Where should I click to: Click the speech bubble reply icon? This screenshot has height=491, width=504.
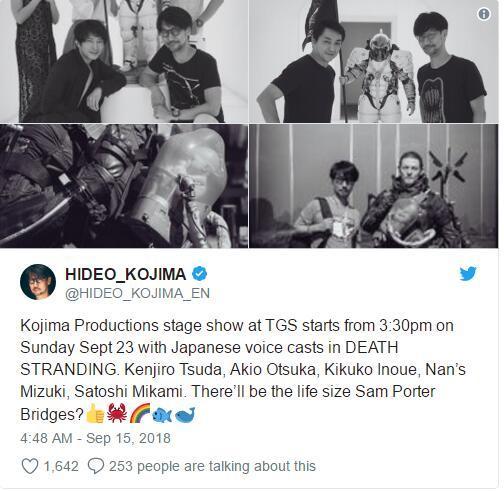coord(96,466)
